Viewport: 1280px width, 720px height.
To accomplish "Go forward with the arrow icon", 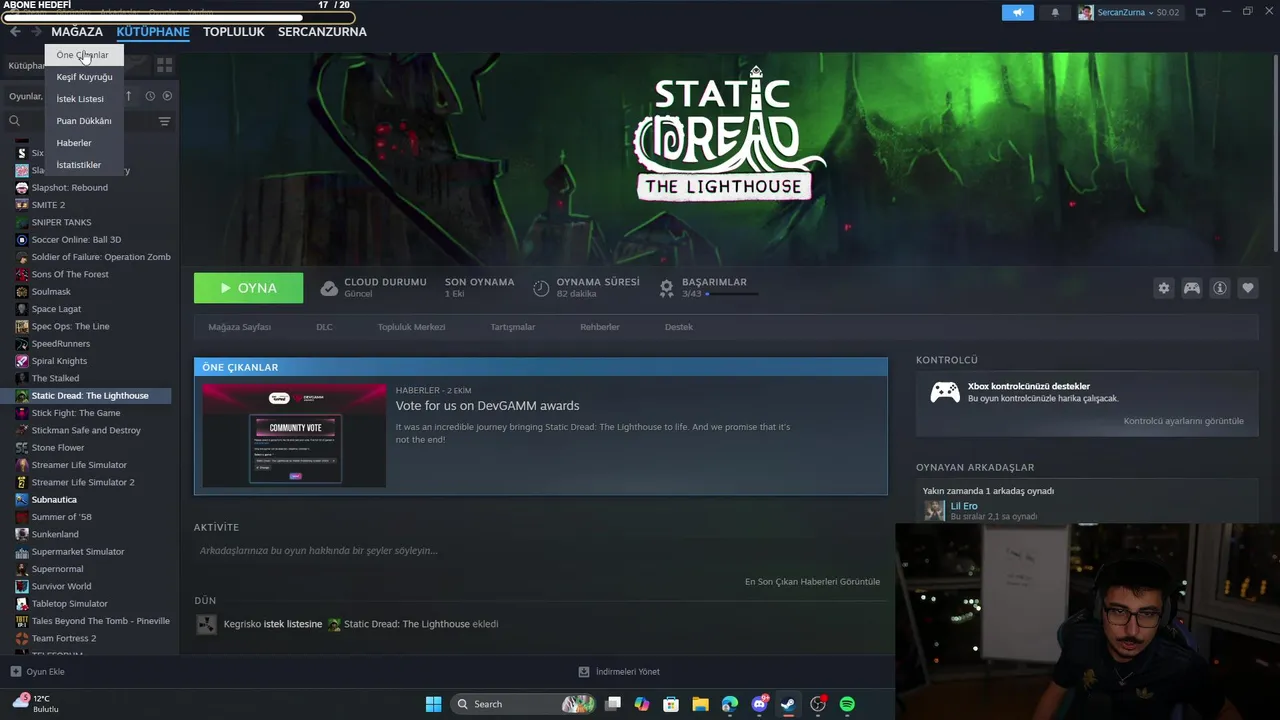I will pyautogui.click(x=37, y=32).
